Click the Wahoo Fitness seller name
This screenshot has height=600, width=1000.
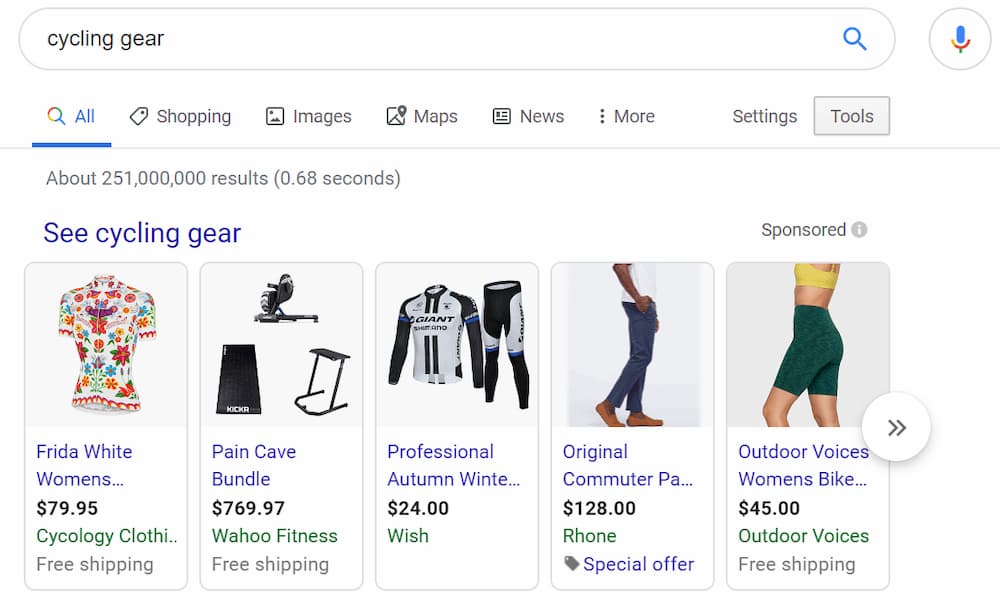point(275,536)
